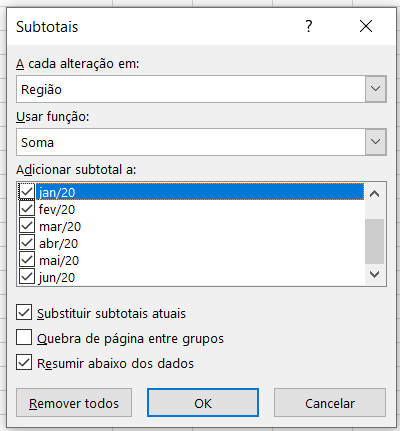Open the Região dropdown arrow
The height and width of the screenshot is (431, 400).
click(x=376, y=89)
